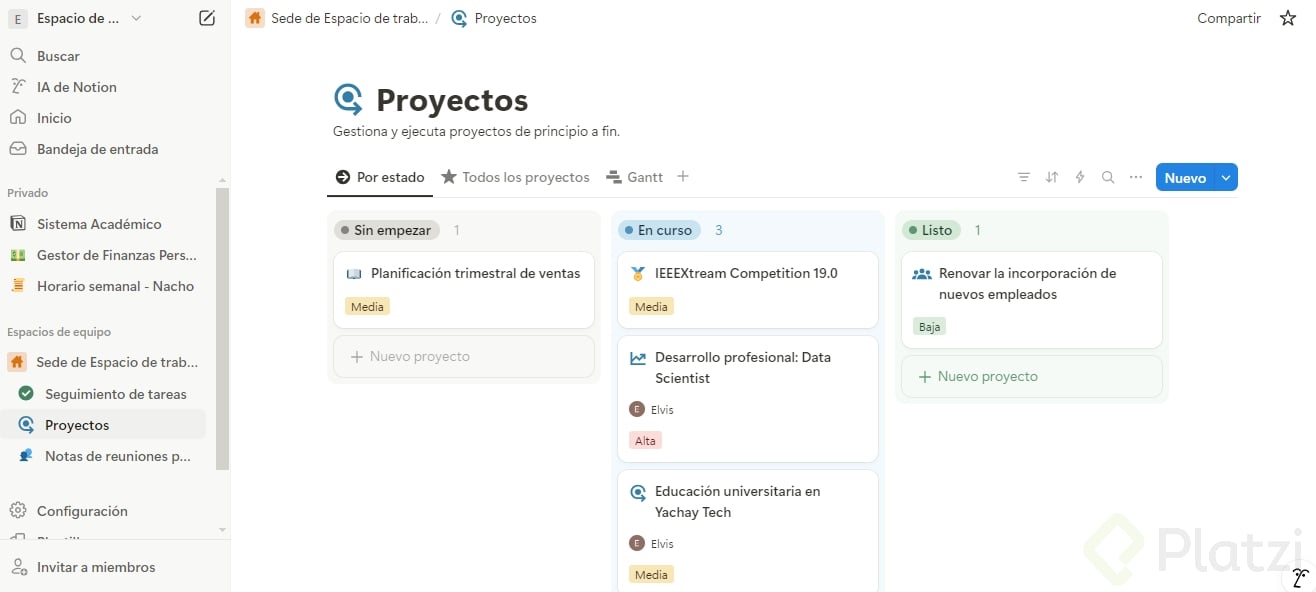This screenshot has width=1316, height=592.
Task: Open automations lightning bolt icon
Action: [x=1080, y=177]
